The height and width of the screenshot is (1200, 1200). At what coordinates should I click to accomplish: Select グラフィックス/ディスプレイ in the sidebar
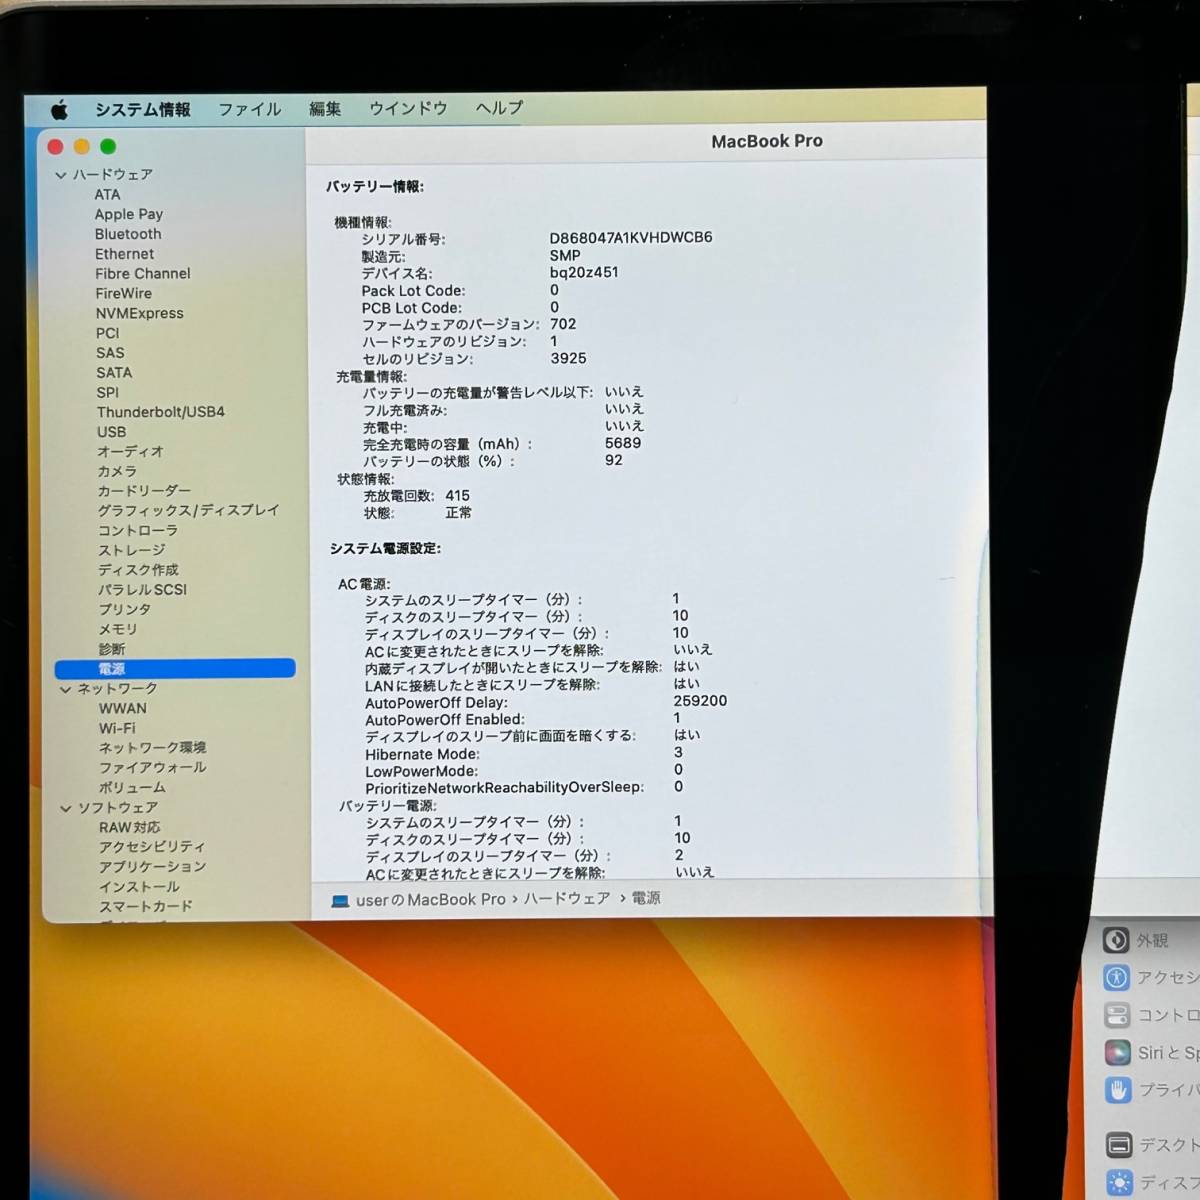coord(188,510)
